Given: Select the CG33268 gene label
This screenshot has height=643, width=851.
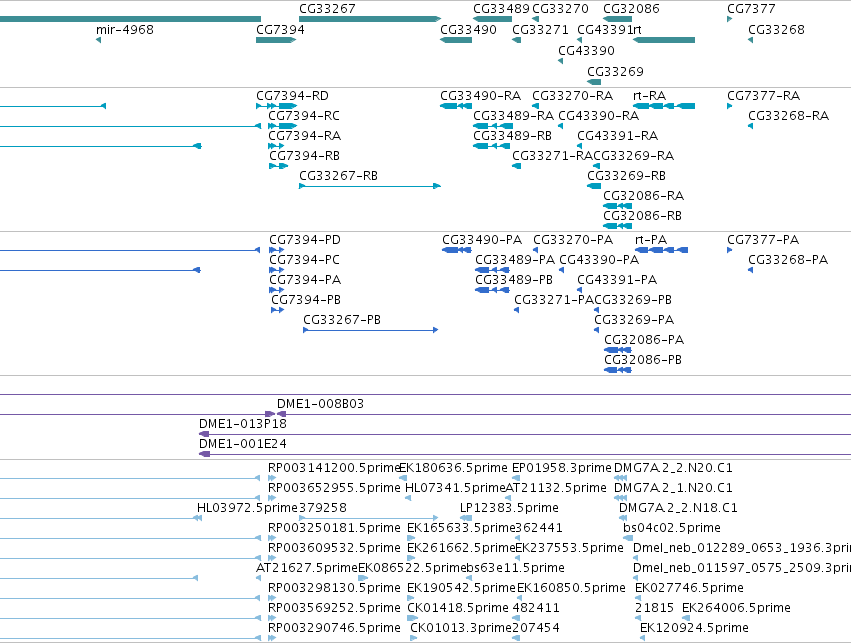Looking at the screenshot, I should point(776,29).
